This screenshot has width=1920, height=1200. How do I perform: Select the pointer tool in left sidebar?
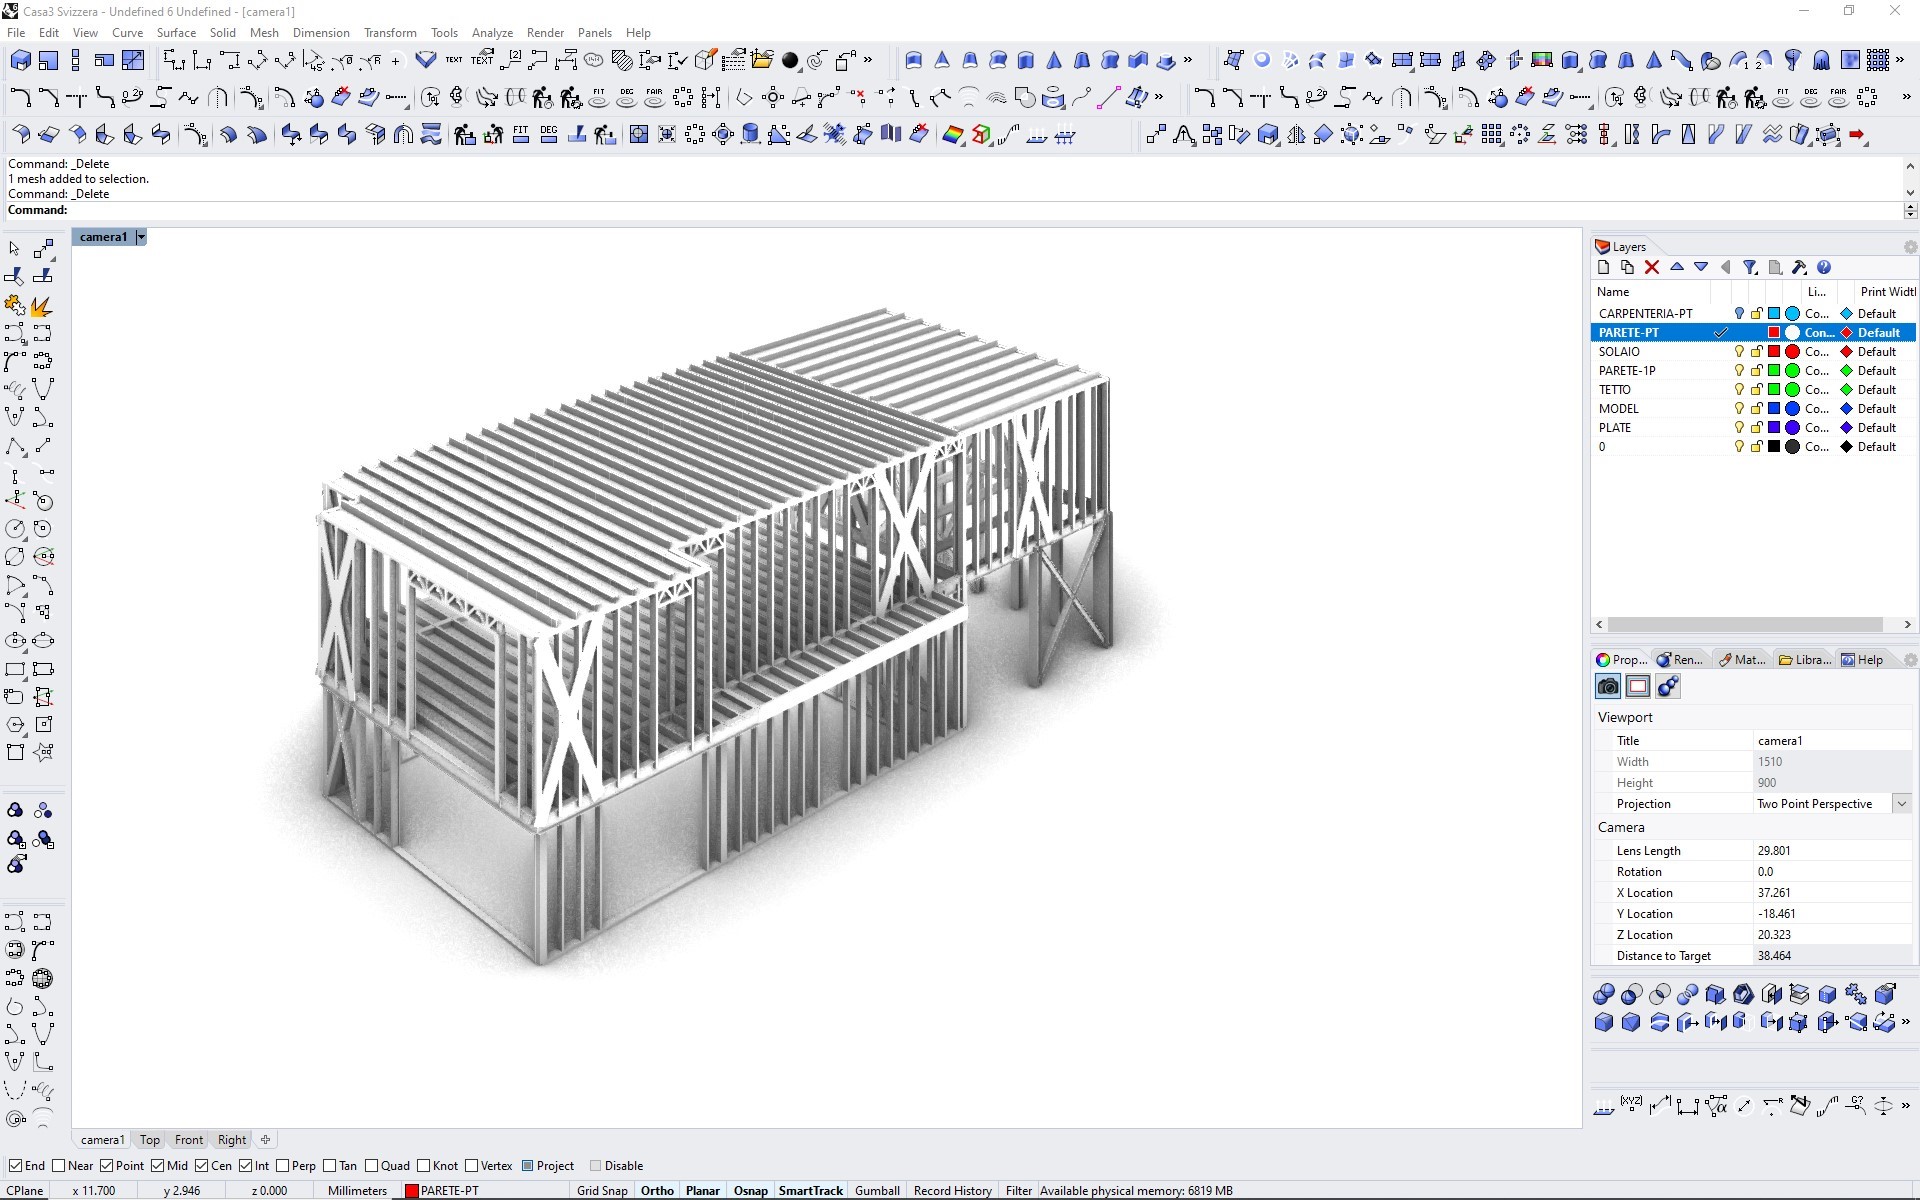coord(14,248)
